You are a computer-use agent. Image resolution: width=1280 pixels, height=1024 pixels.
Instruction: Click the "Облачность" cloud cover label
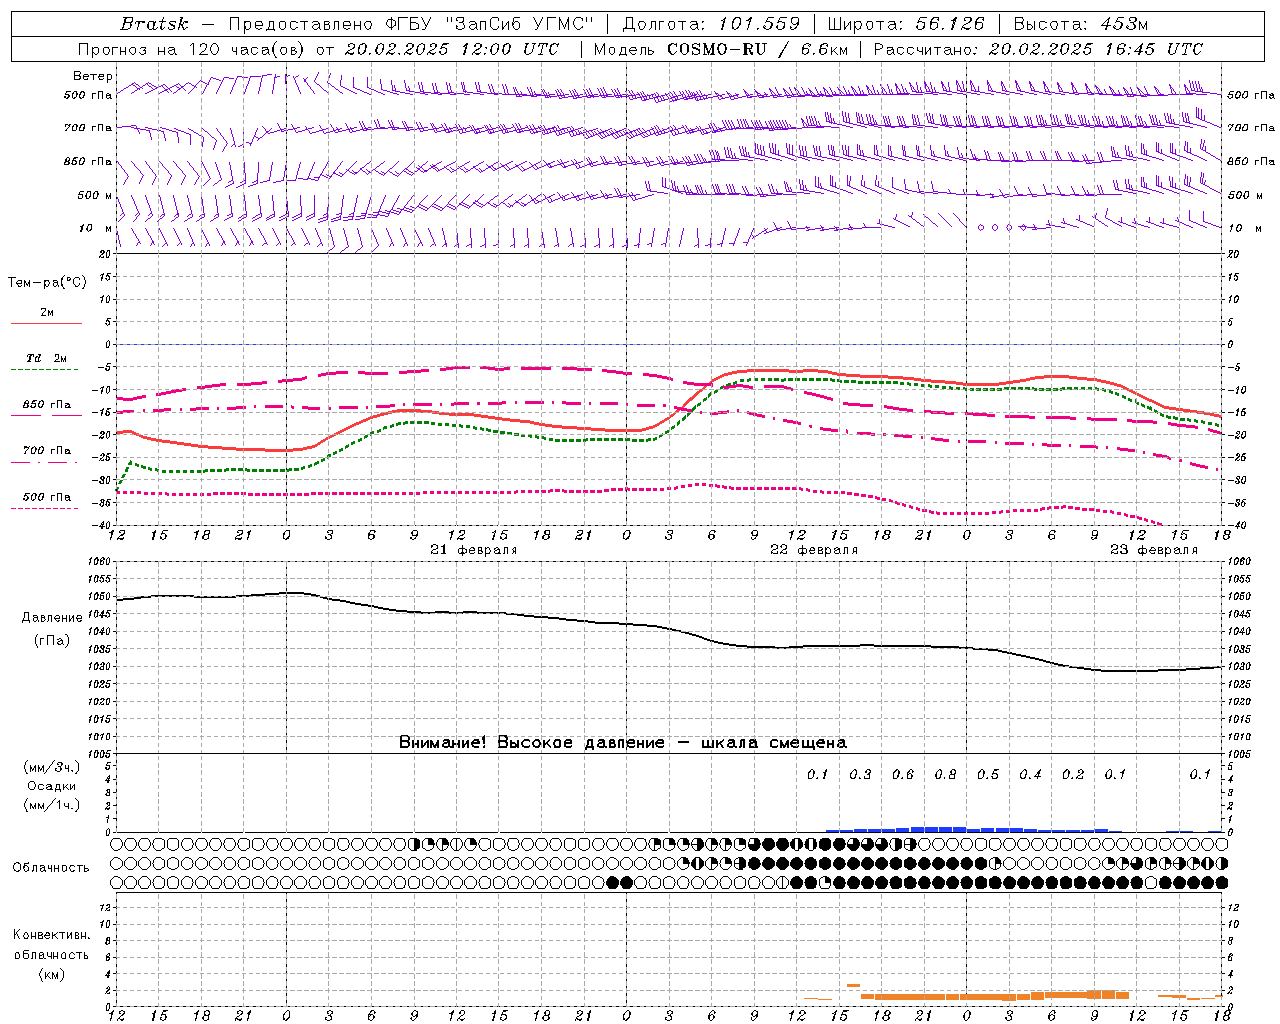coord(51,868)
